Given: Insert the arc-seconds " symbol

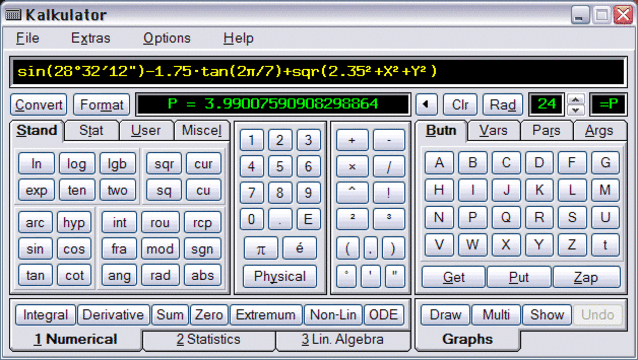Looking at the screenshot, I should (395, 276).
